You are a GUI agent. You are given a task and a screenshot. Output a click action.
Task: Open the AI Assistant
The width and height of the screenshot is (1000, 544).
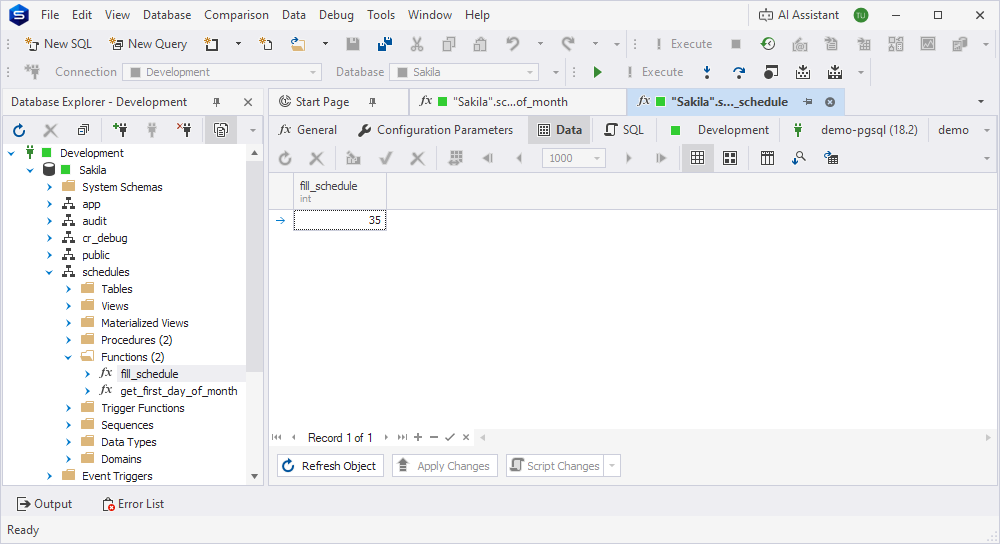click(798, 15)
